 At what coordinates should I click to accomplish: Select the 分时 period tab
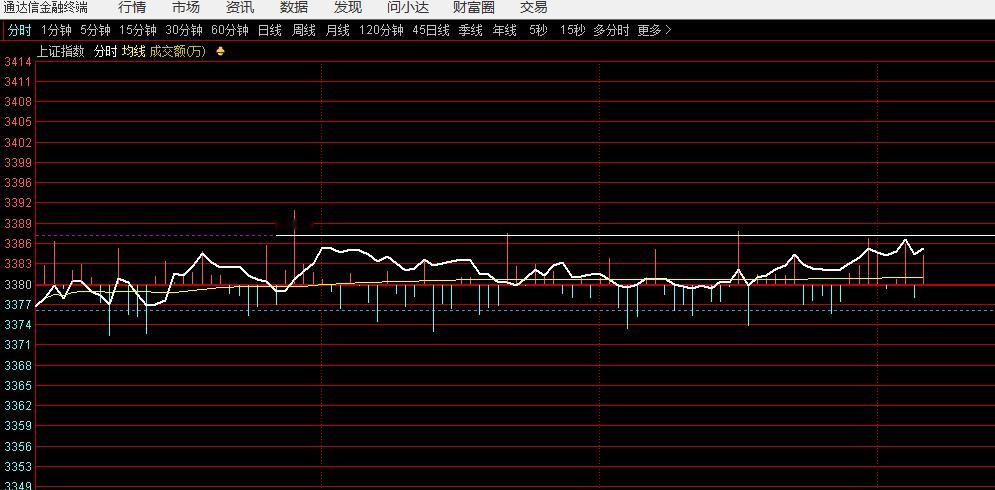(x=19, y=30)
